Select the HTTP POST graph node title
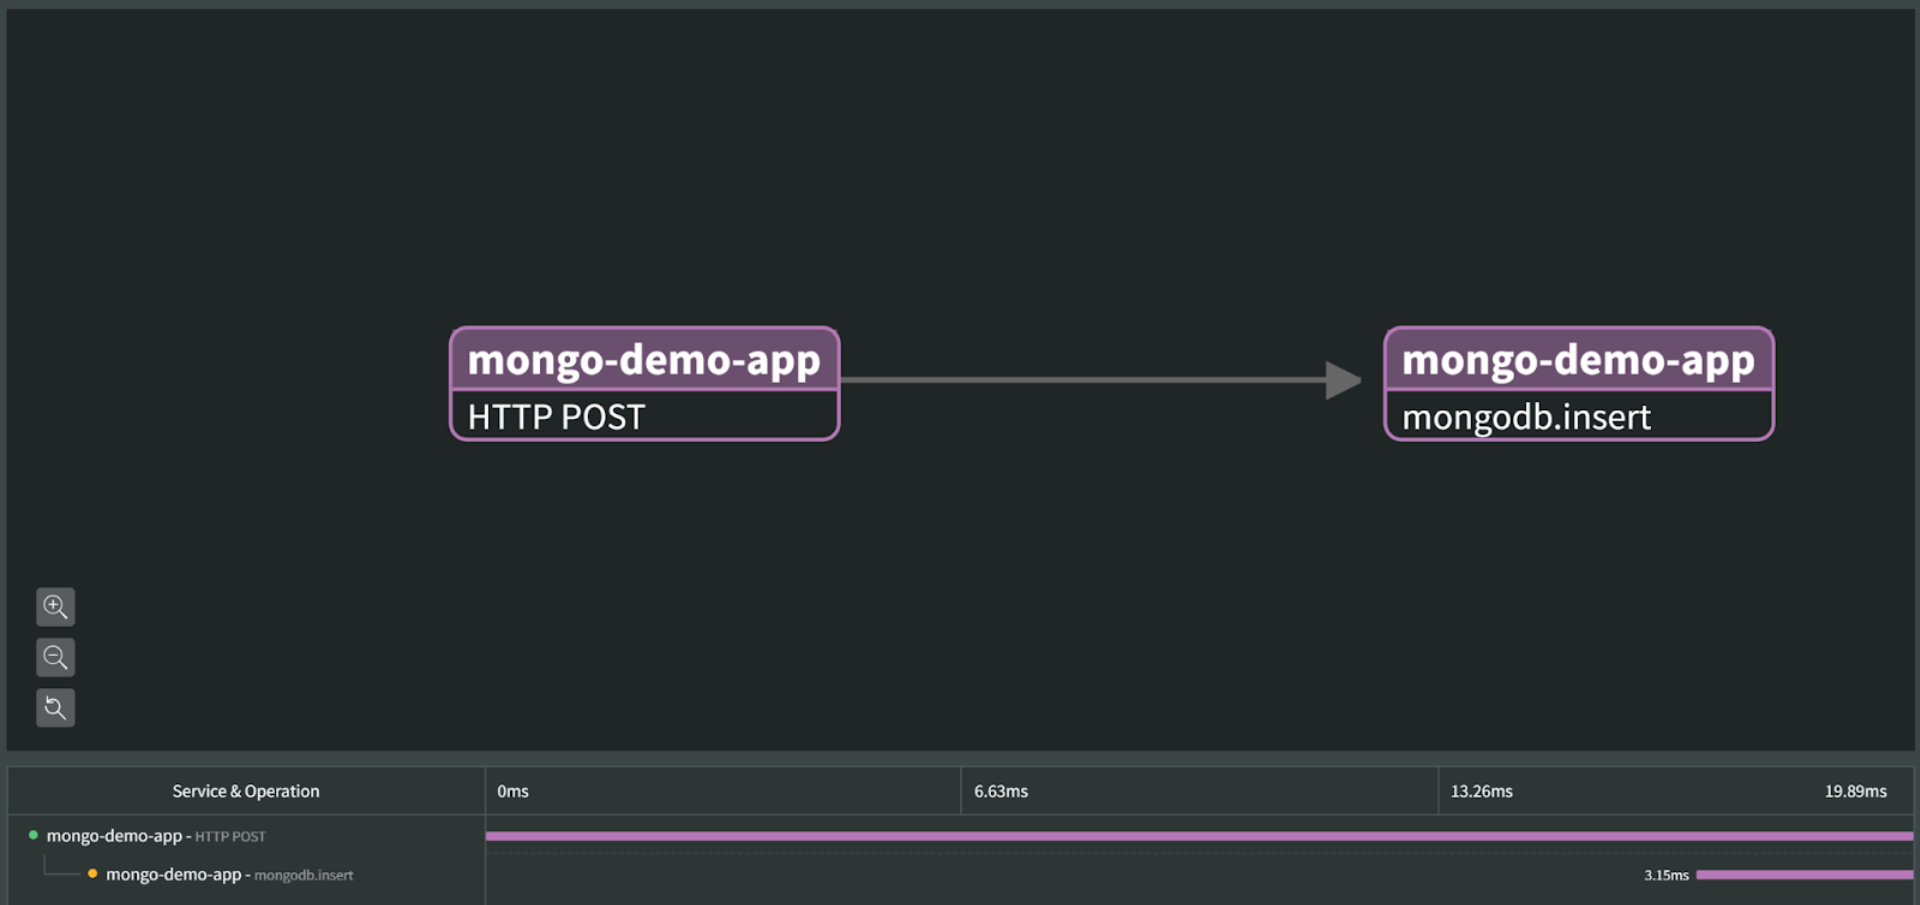This screenshot has width=1920, height=905. [x=644, y=360]
